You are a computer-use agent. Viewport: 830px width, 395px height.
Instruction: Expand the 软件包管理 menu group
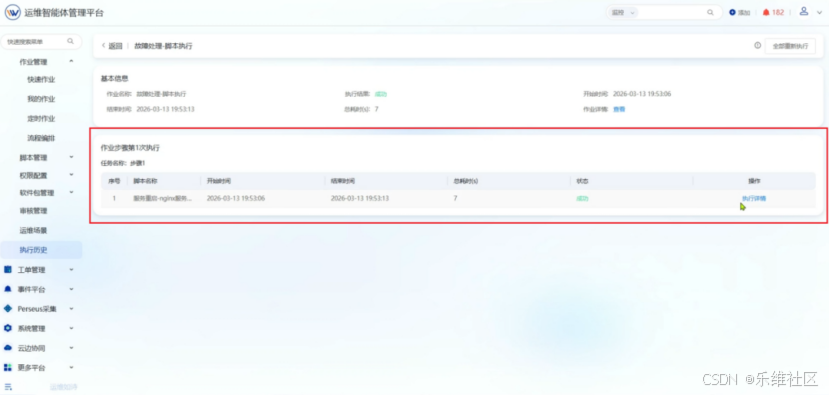click(71, 193)
